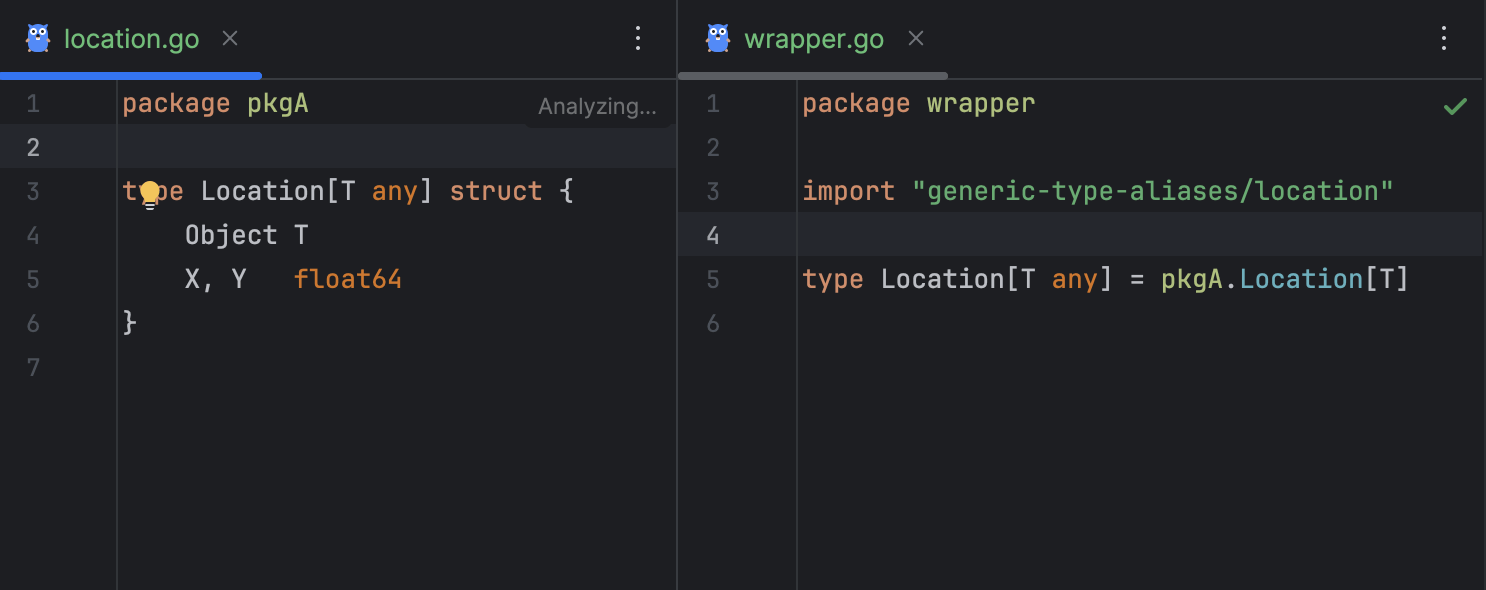Click the struct keyword in location.go
The width and height of the screenshot is (1486, 590).
496,191
